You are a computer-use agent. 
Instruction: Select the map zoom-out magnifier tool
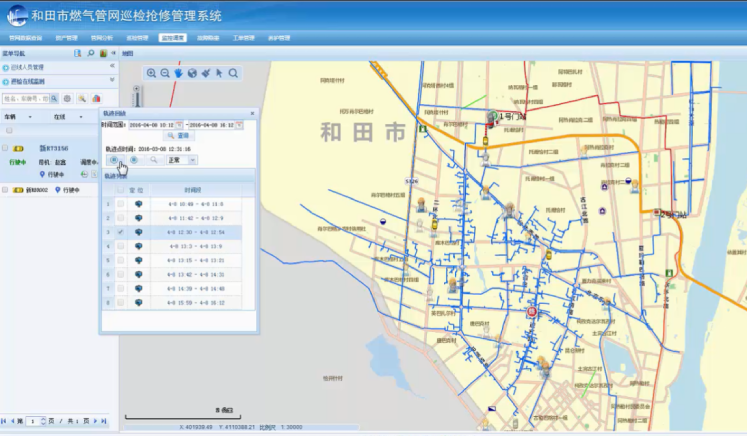165,73
